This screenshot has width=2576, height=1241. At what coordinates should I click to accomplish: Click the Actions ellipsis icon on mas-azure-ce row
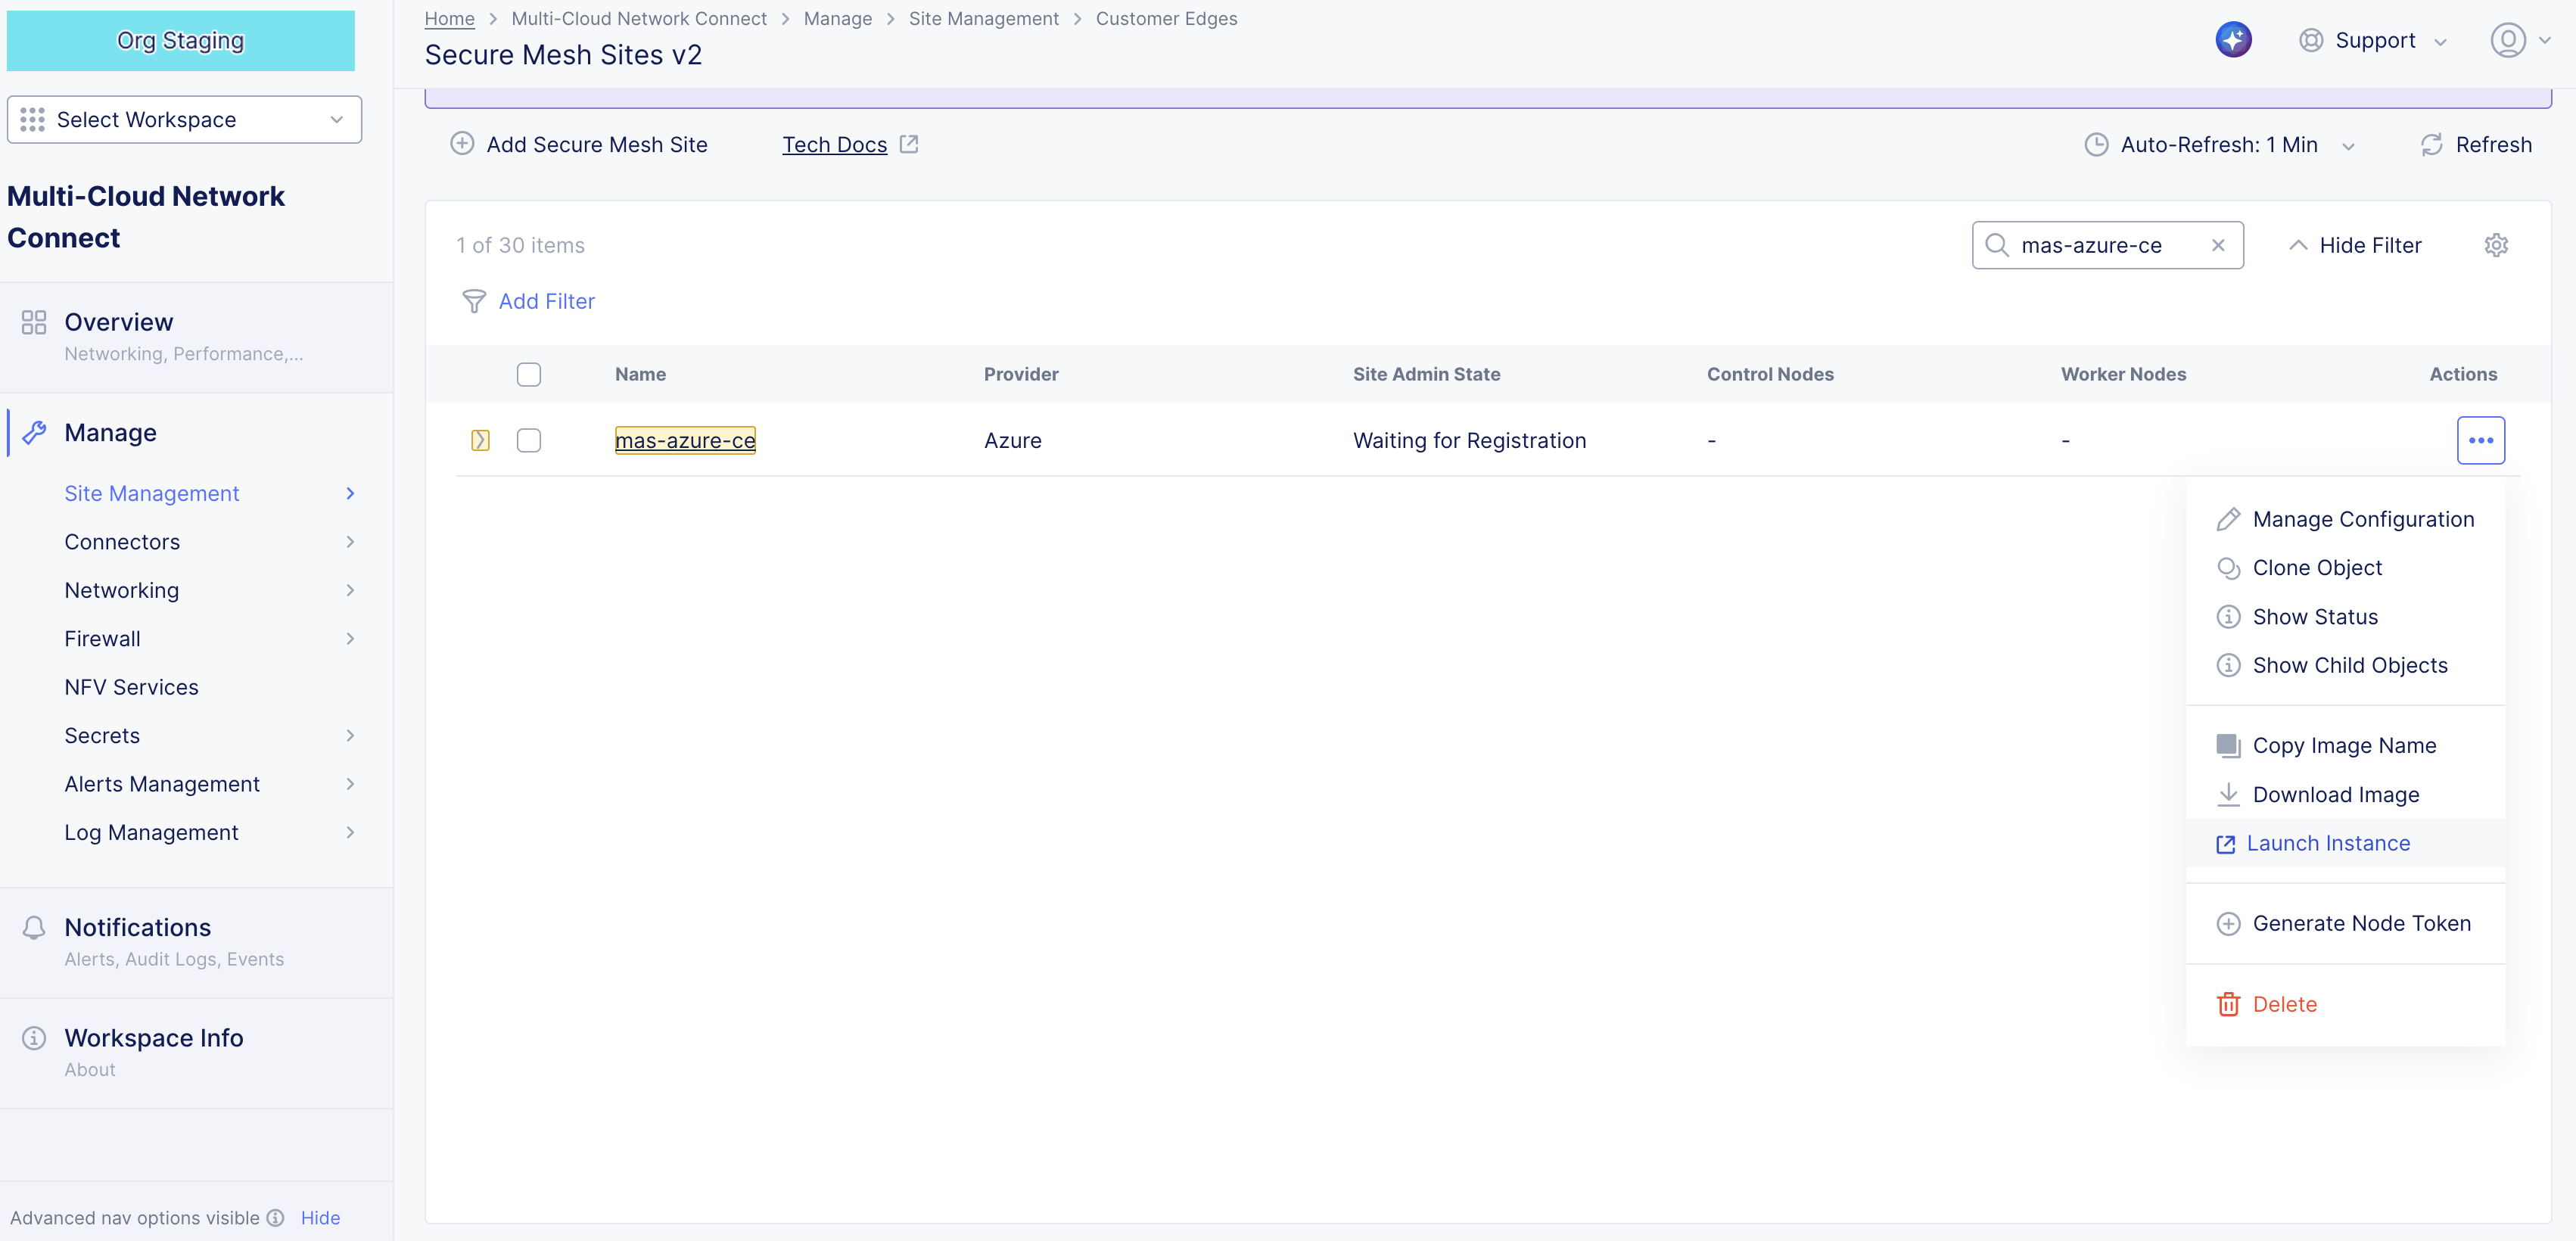2481,440
